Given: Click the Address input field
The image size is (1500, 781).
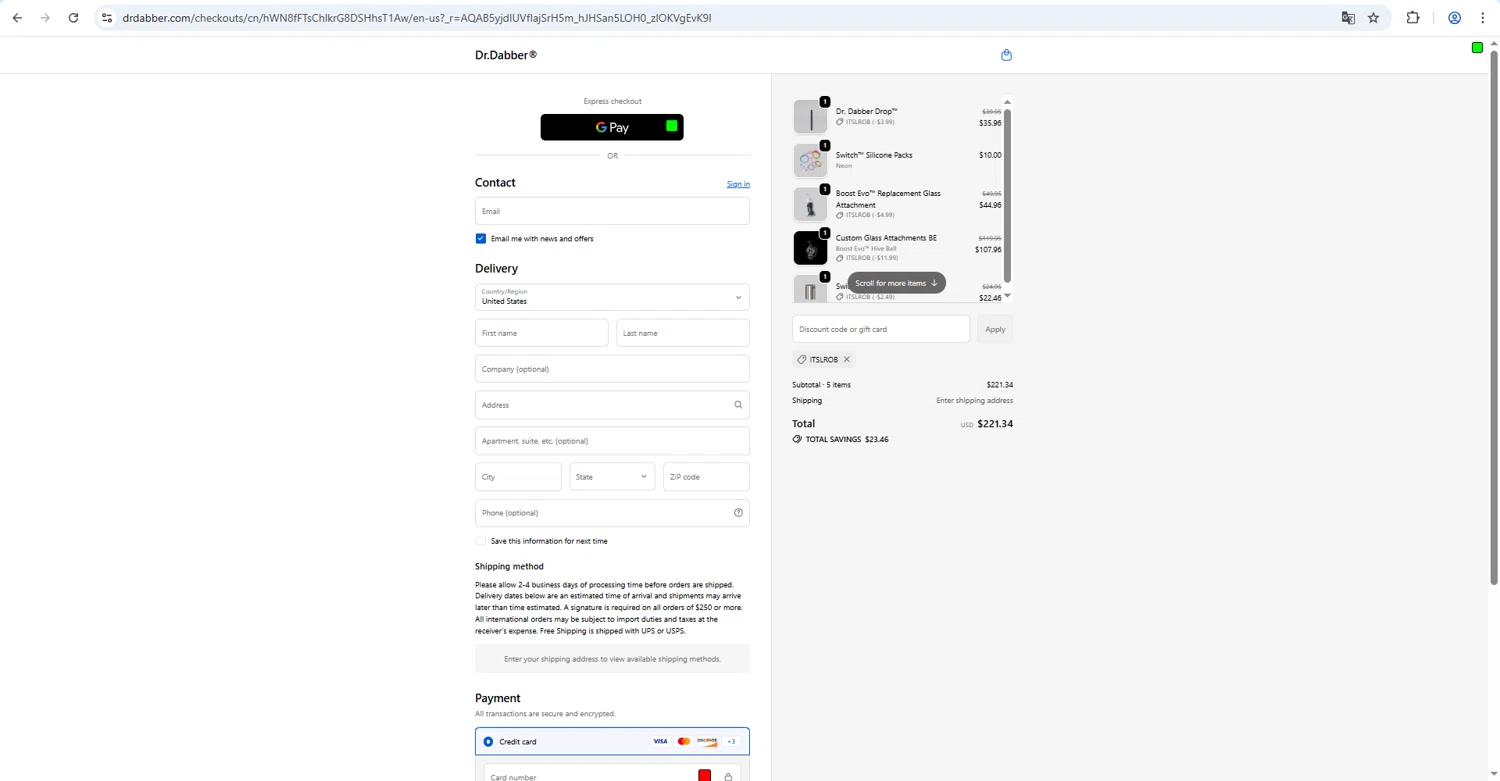Looking at the screenshot, I should click(612, 405).
